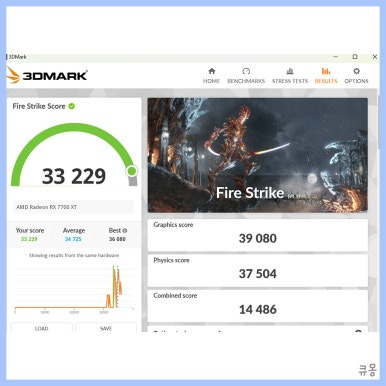
Task: Click the vertical scrollbar on the right
Action: pos(378,122)
